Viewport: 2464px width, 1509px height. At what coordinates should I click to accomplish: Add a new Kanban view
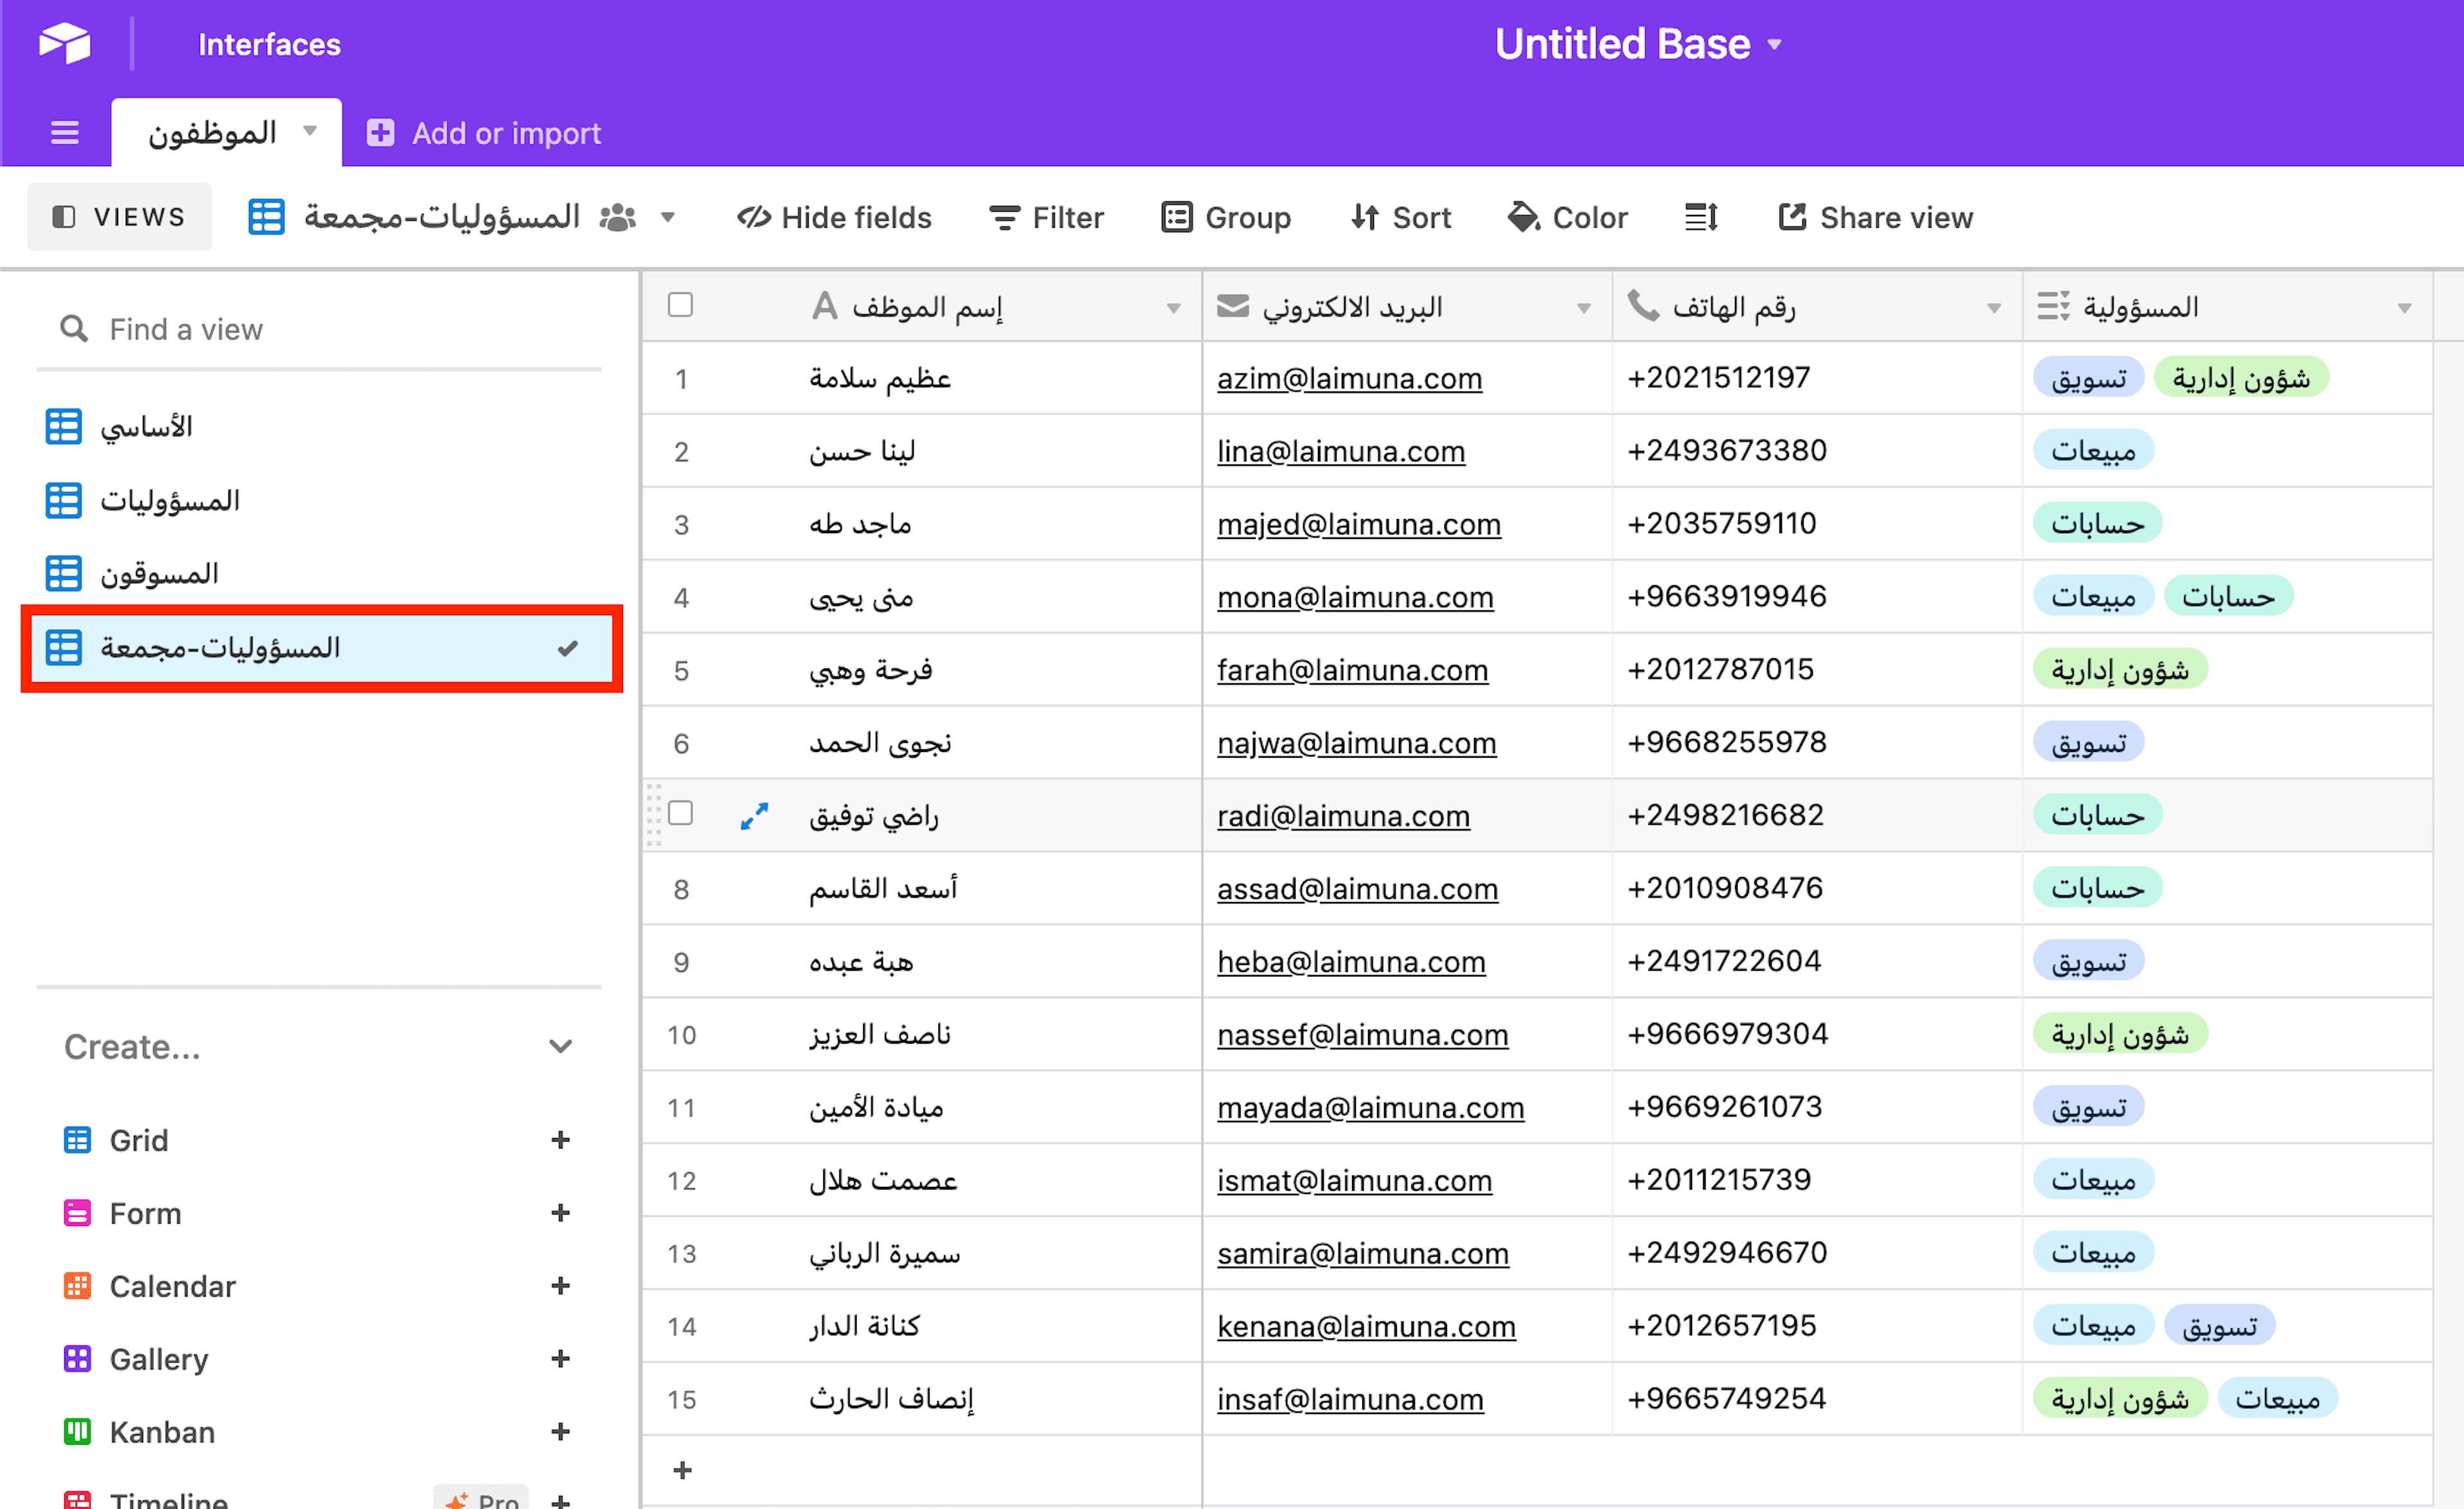[x=560, y=1431]
